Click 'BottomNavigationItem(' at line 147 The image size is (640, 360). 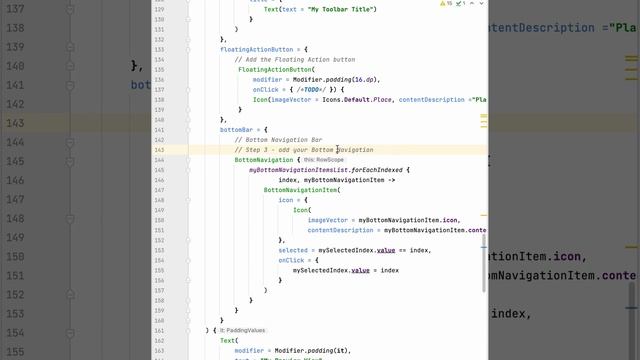click(x=302, y=190)
